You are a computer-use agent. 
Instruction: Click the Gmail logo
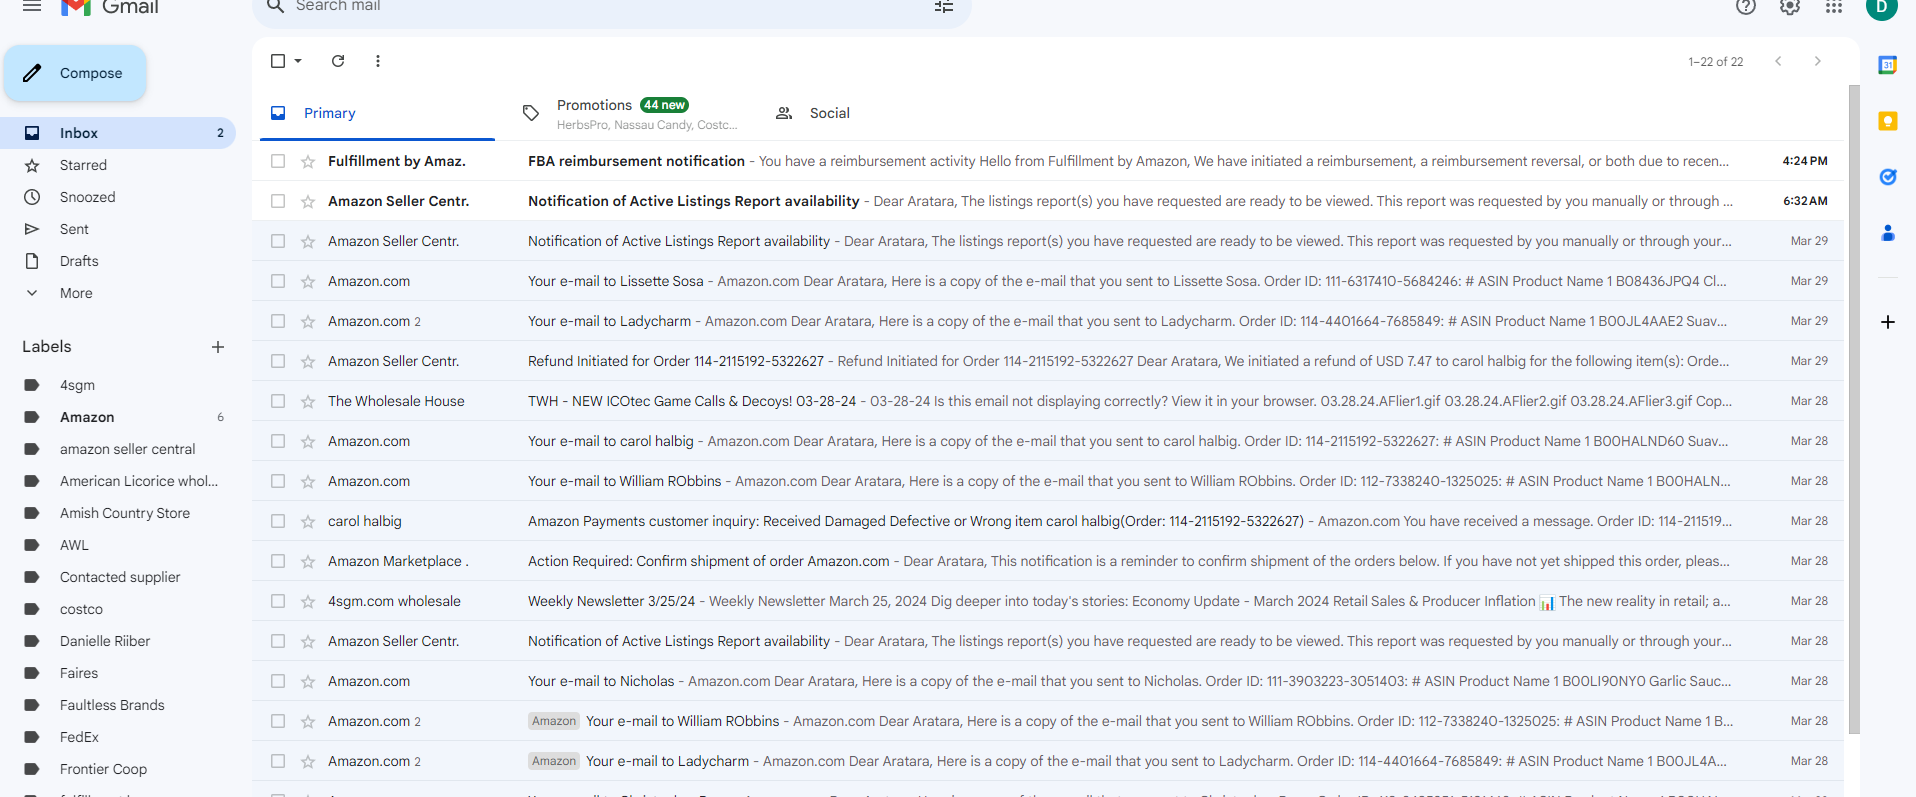click(110, 7)
